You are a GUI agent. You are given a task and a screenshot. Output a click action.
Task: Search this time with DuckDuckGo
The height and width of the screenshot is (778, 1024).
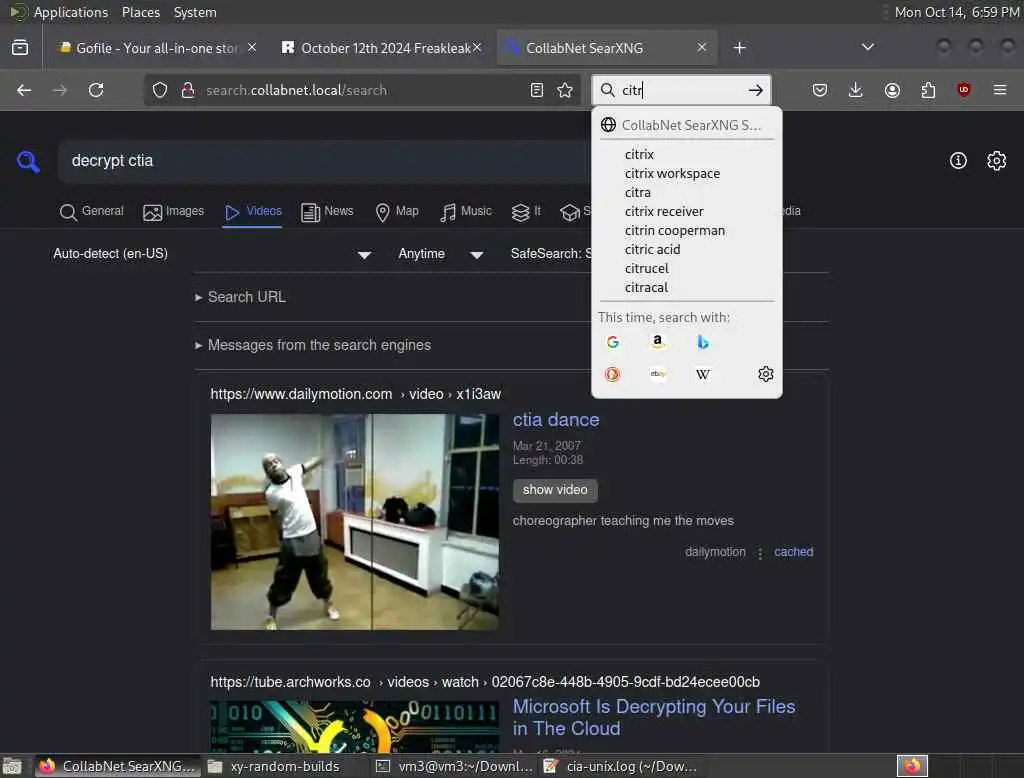[613, 374]
